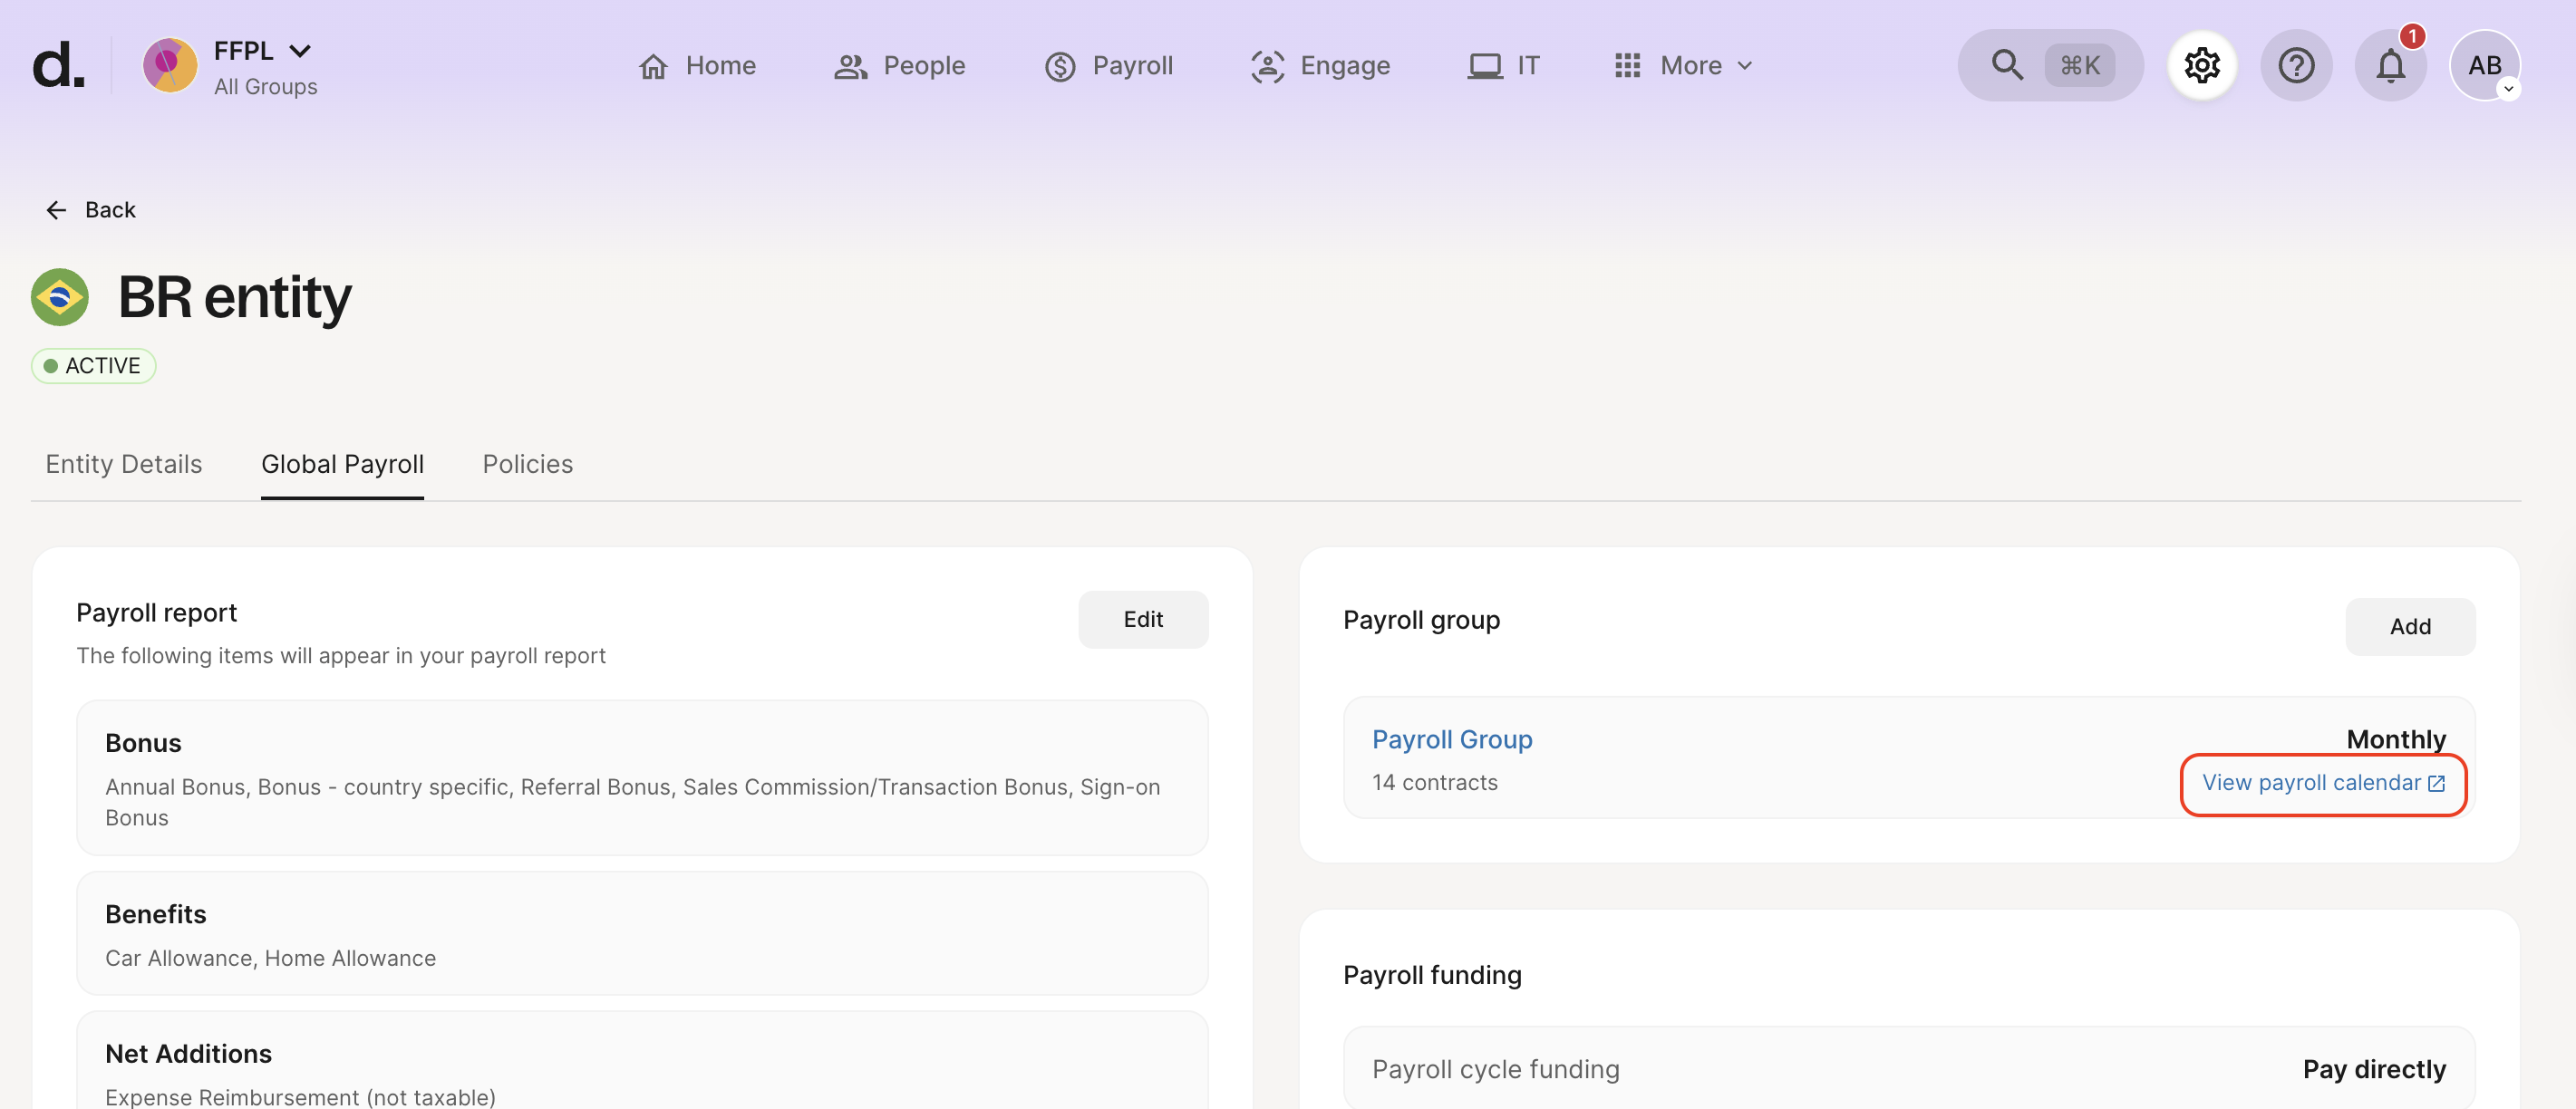Click the '14 contracts' text
Image resolution: width=2576 pixels, height=1109 pixels.
pyautogui.click(x=1435, y=783)
